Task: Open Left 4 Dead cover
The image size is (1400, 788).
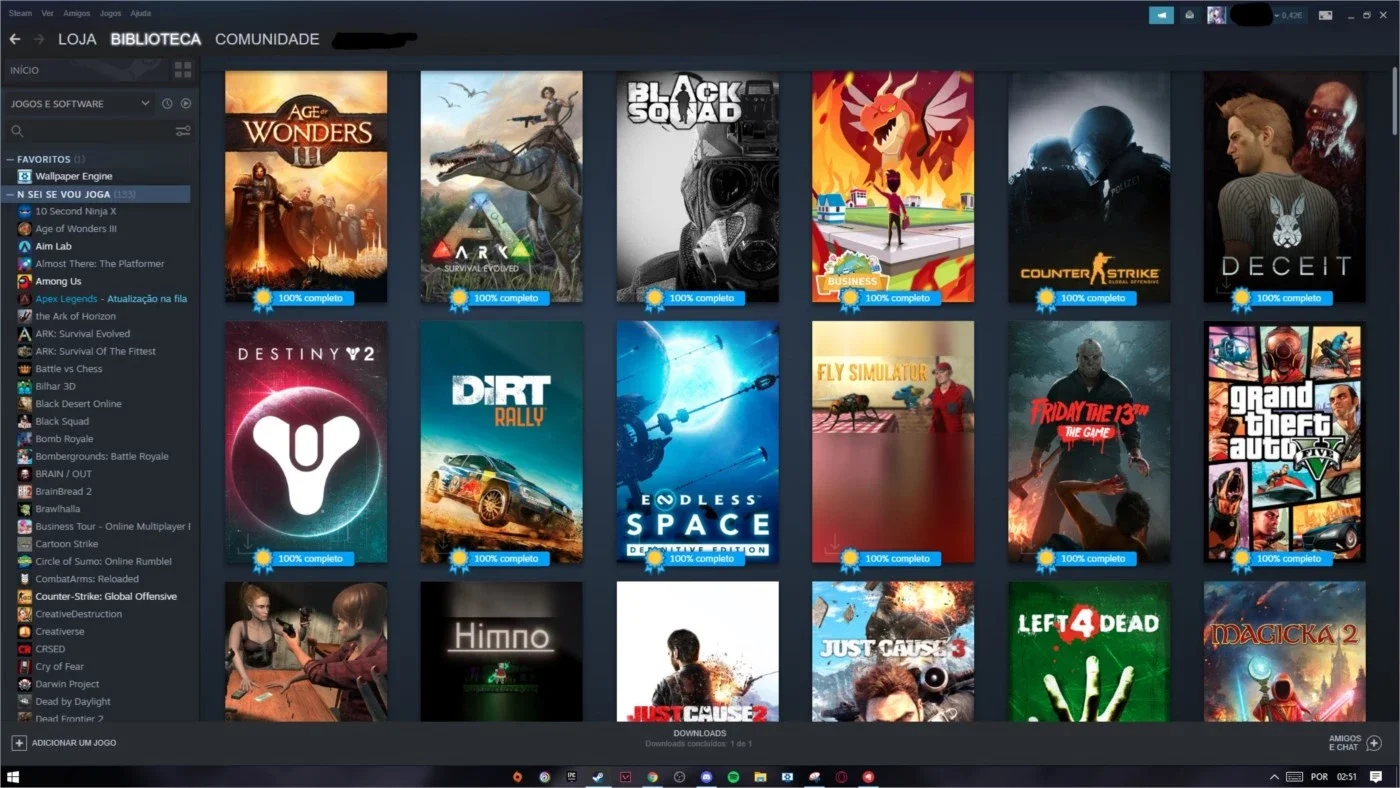Action: (1089, 651)
